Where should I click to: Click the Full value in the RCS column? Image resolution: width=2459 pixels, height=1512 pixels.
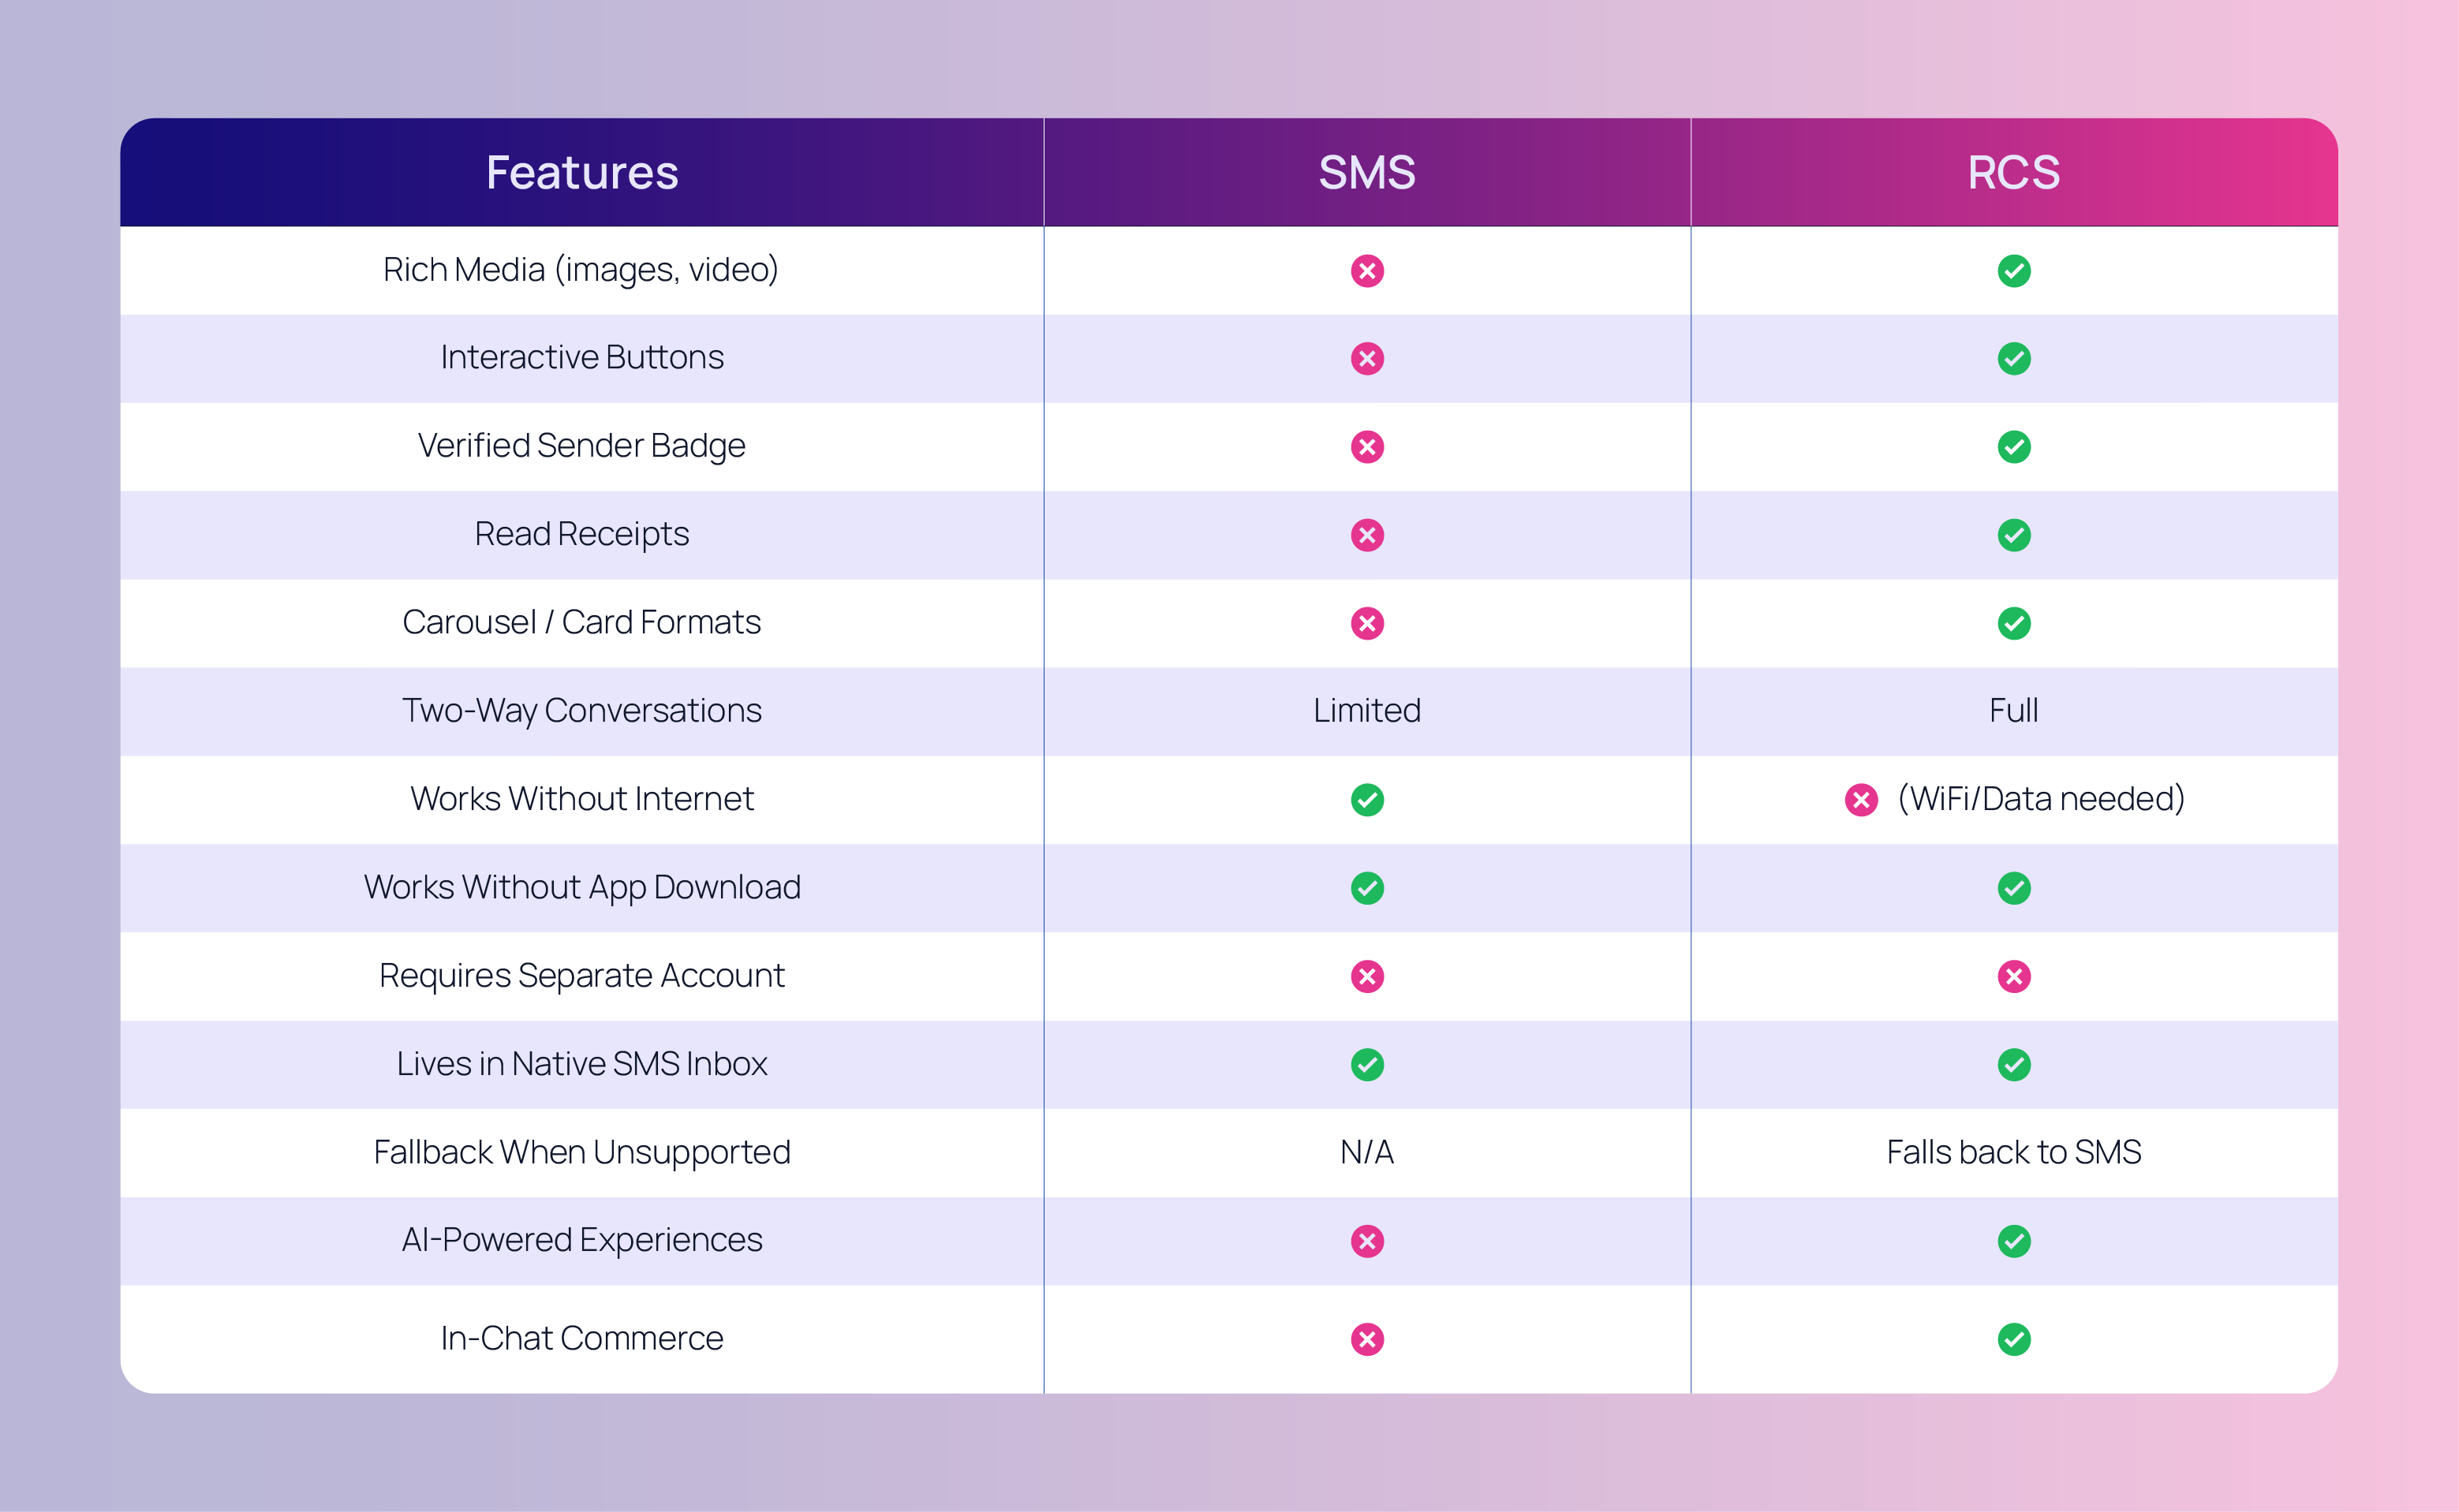(2013, 711)
